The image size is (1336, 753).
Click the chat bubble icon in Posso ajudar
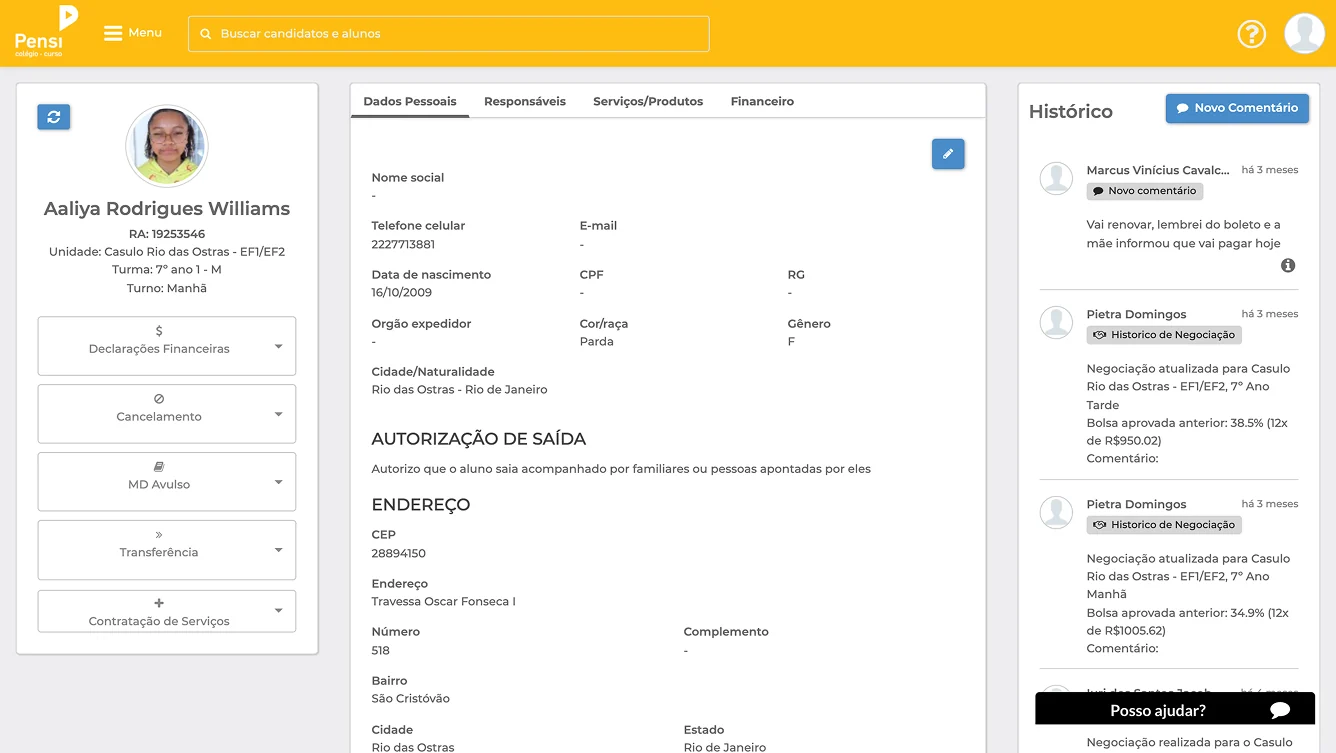click(1280, 711)
